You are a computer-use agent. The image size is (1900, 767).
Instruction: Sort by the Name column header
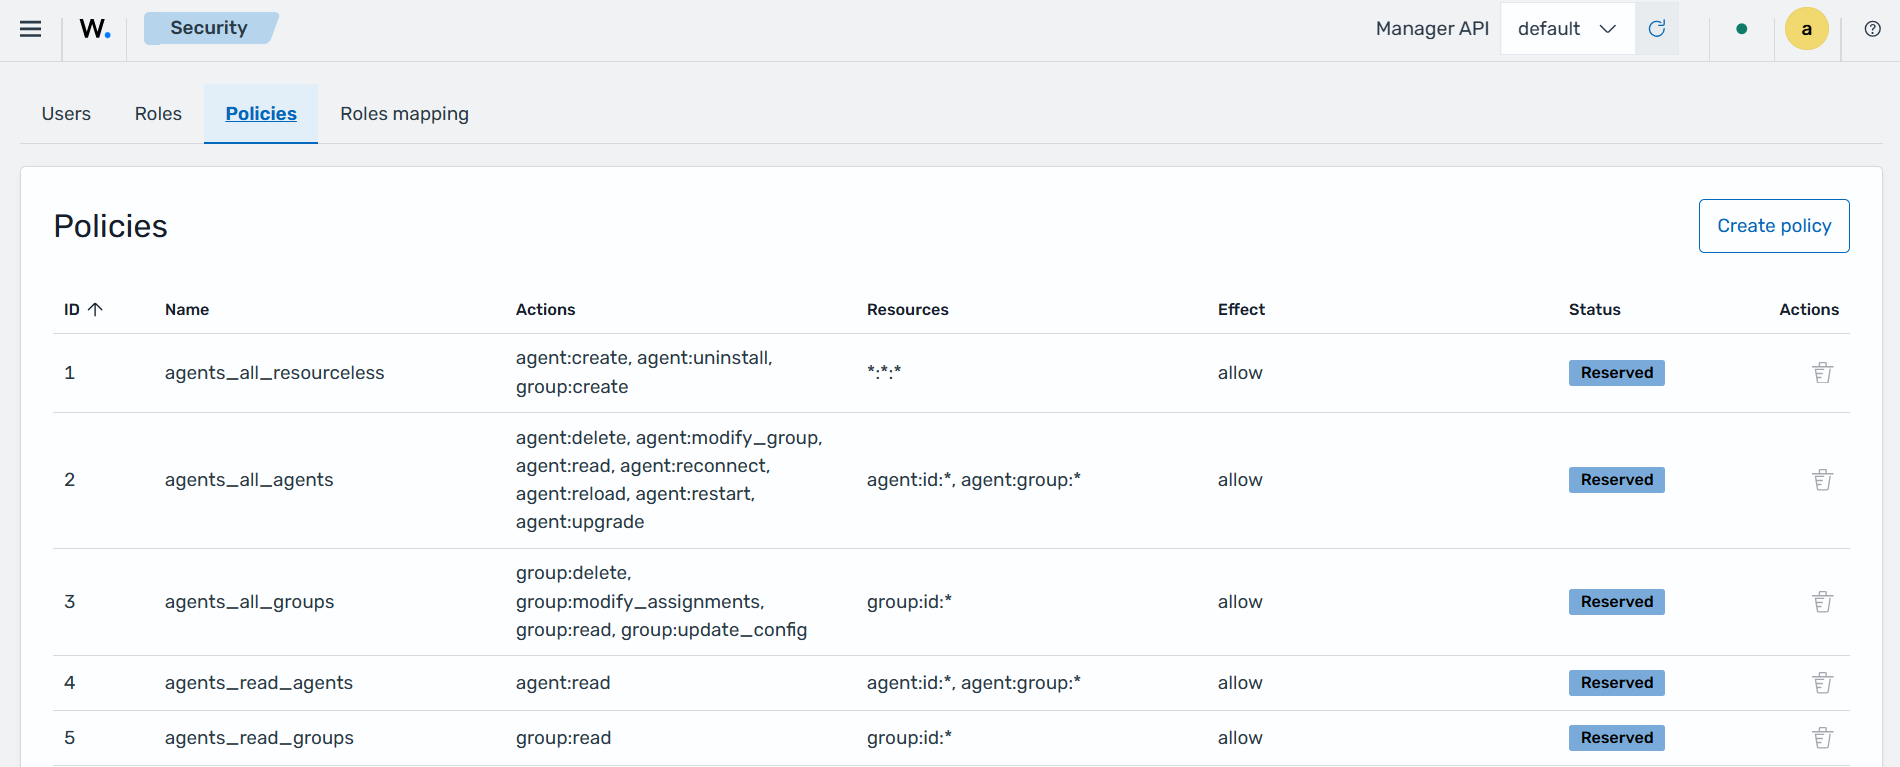pyautogui.click(x=187, y=310)
